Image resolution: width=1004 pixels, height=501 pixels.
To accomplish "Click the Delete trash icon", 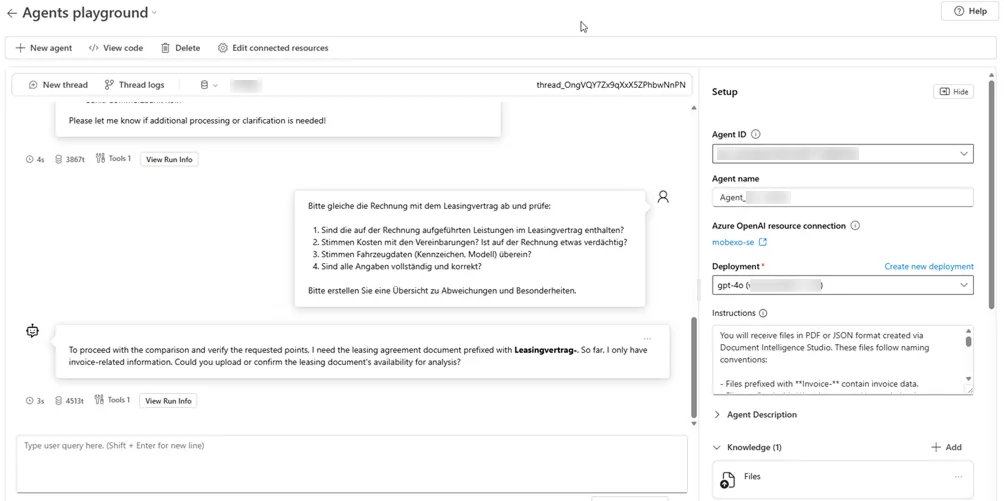I will [166, 48].
